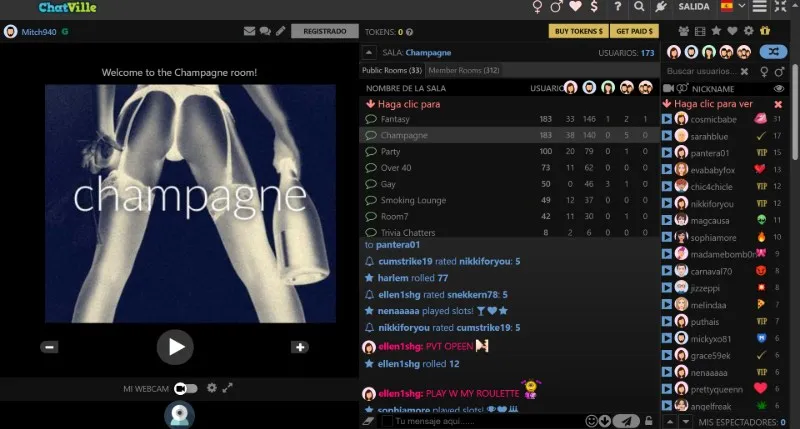Click the up arrow beside MIS ESPECTADORES
800x429 pixels.
click(x=670, y=422)
